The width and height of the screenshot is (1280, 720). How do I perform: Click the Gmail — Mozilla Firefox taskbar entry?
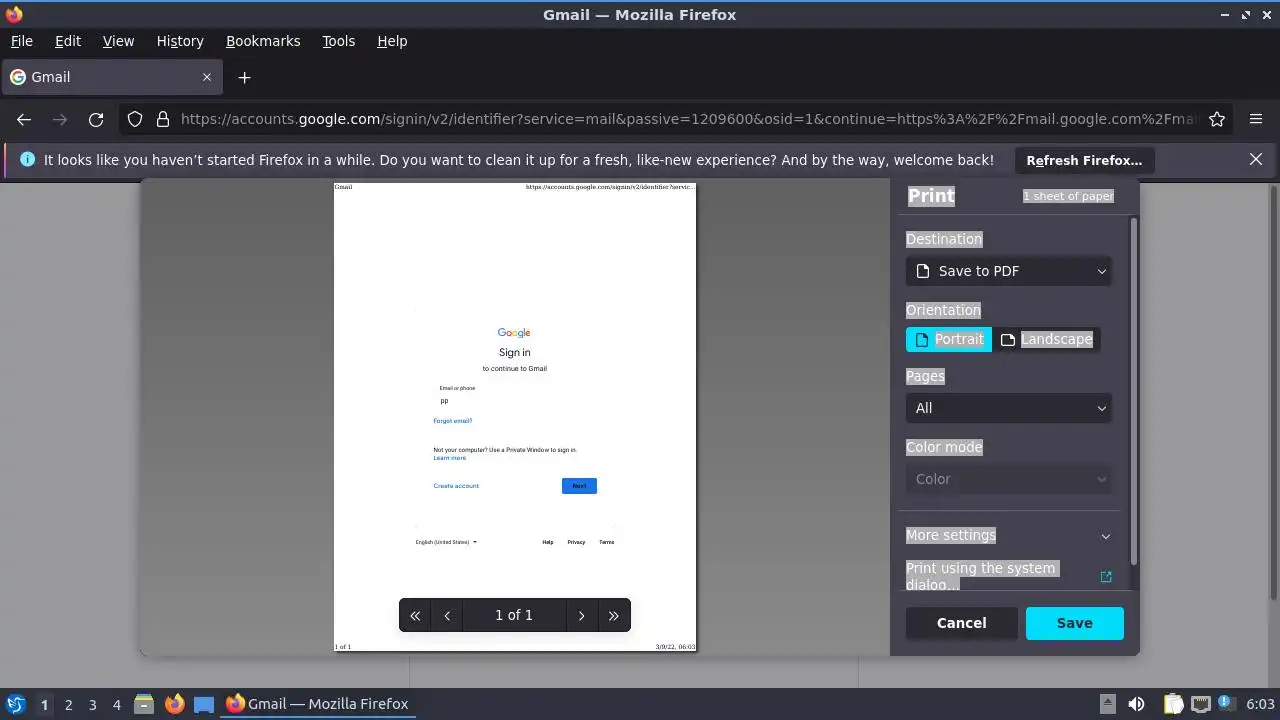click(x=317, y=704)
